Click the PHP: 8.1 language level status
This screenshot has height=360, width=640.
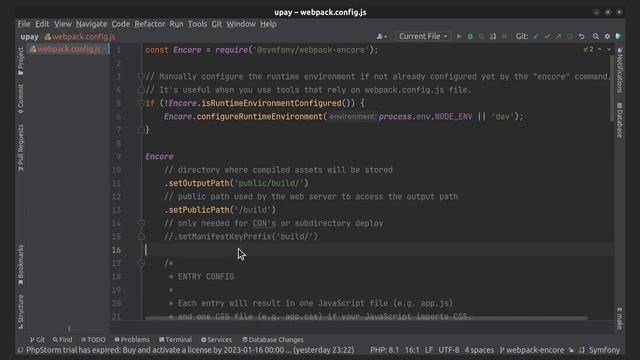pos(384,350)
